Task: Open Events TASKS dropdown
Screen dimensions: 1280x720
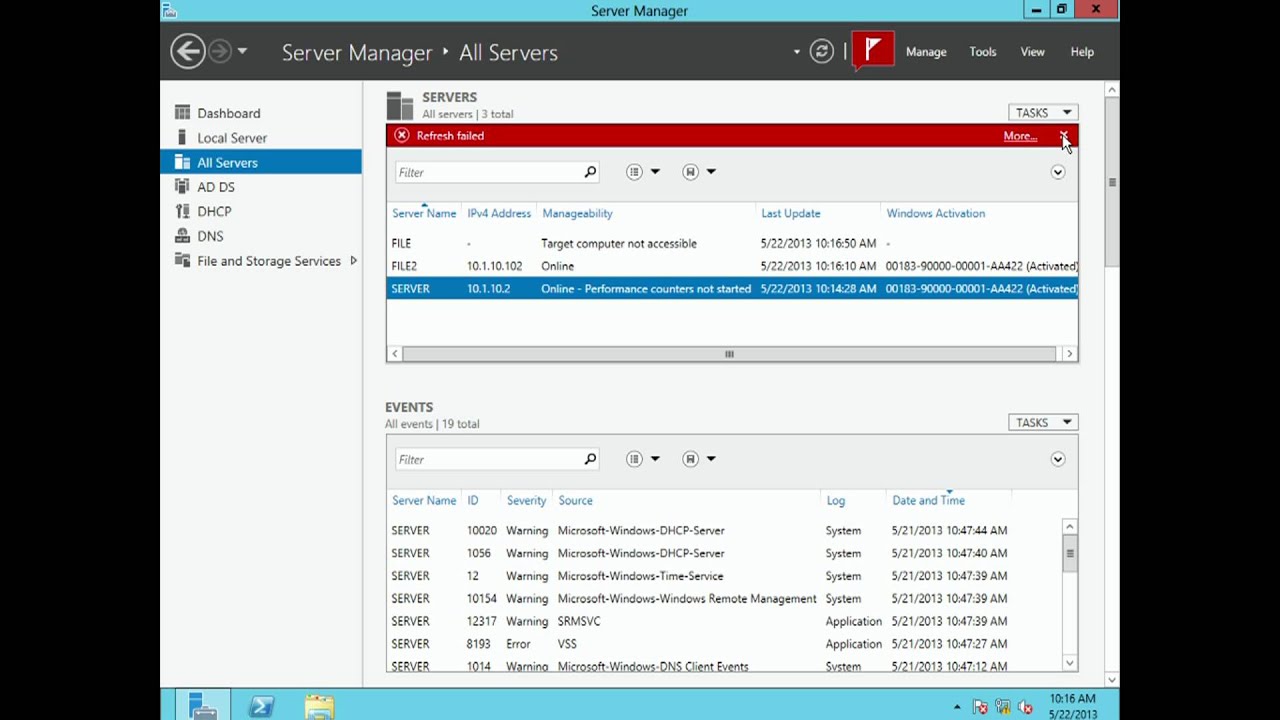Action: coord(1043,423)
